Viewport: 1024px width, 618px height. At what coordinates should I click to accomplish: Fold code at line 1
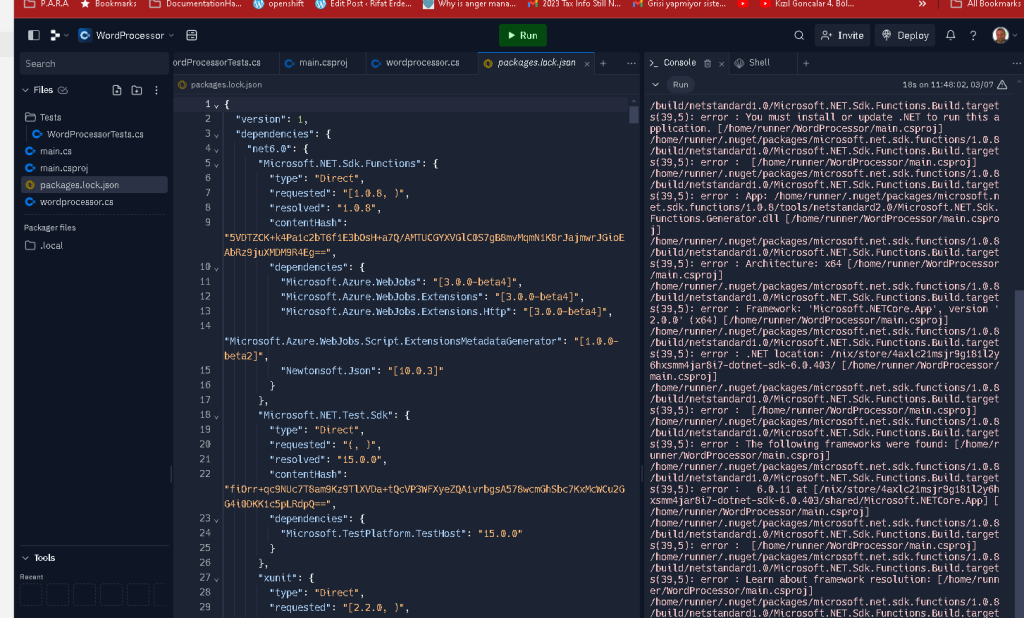coord(216,105)
